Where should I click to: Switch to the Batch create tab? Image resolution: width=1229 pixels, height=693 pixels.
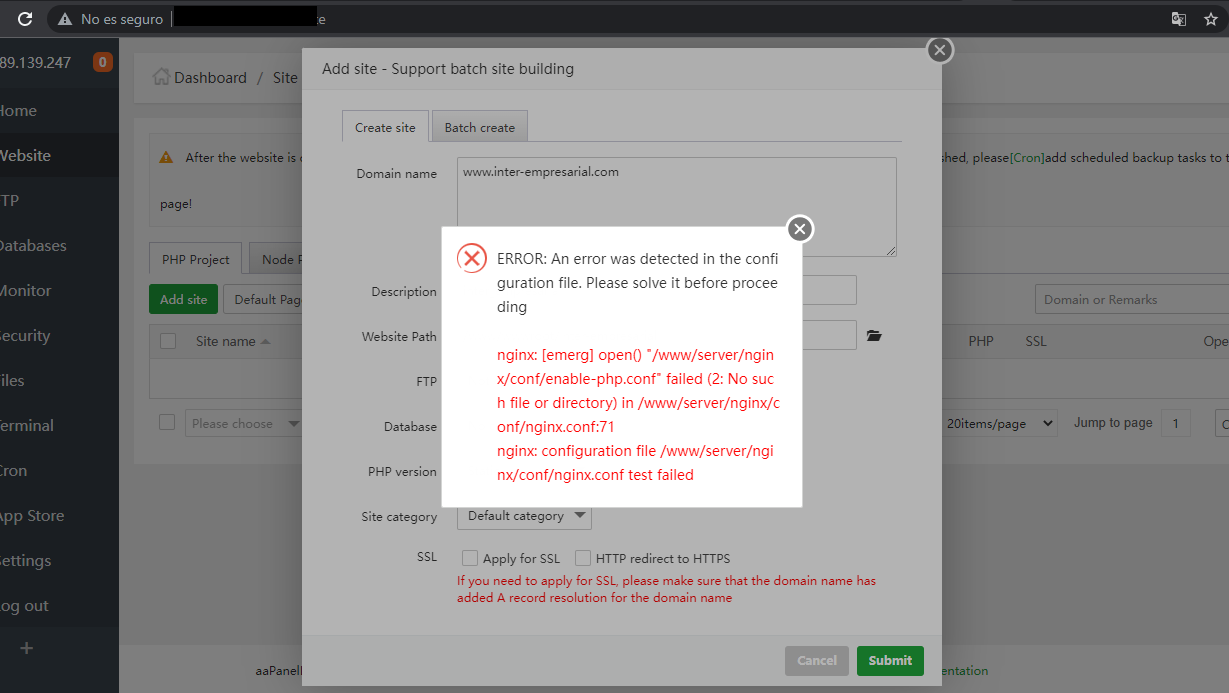point(479,127)
